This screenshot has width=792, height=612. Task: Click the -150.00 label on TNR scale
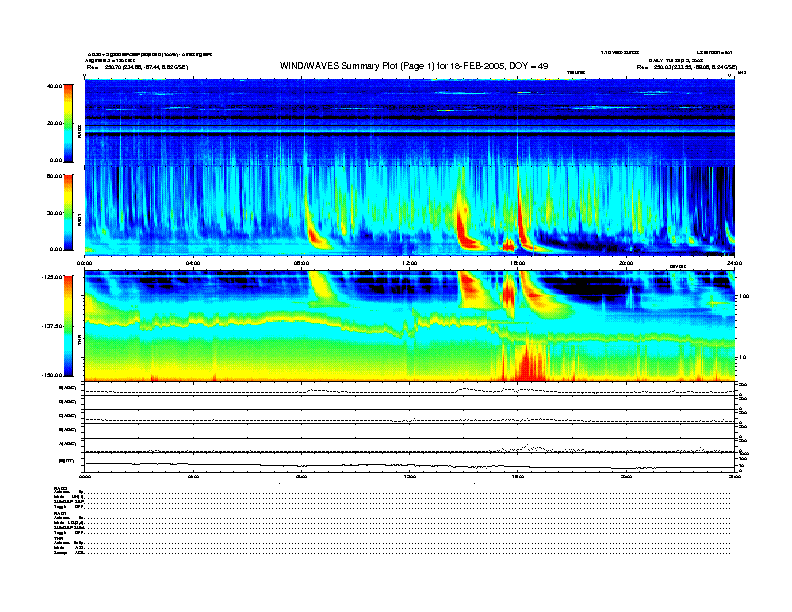click(x=52, y=375)
